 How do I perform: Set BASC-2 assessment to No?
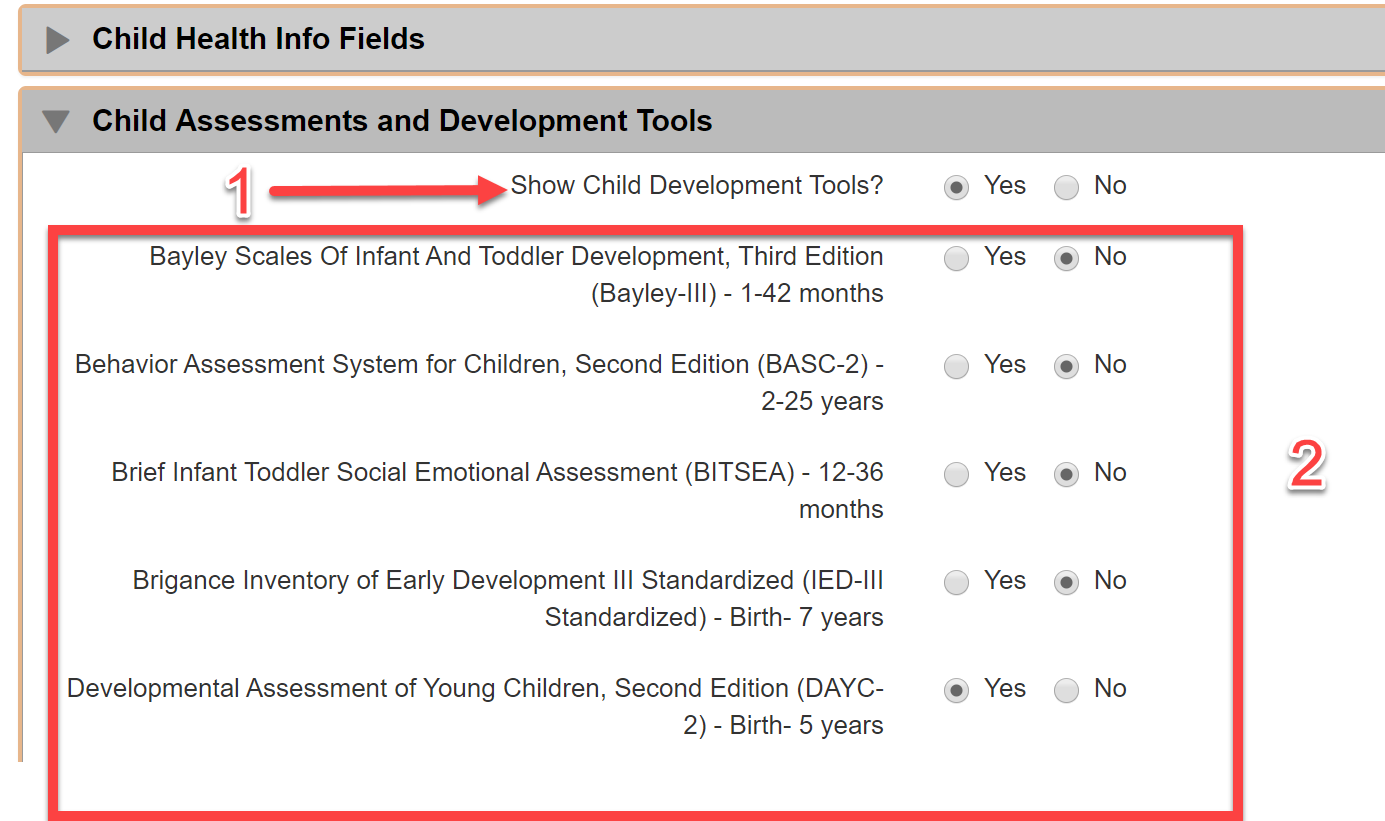(x=1067, y=366)
